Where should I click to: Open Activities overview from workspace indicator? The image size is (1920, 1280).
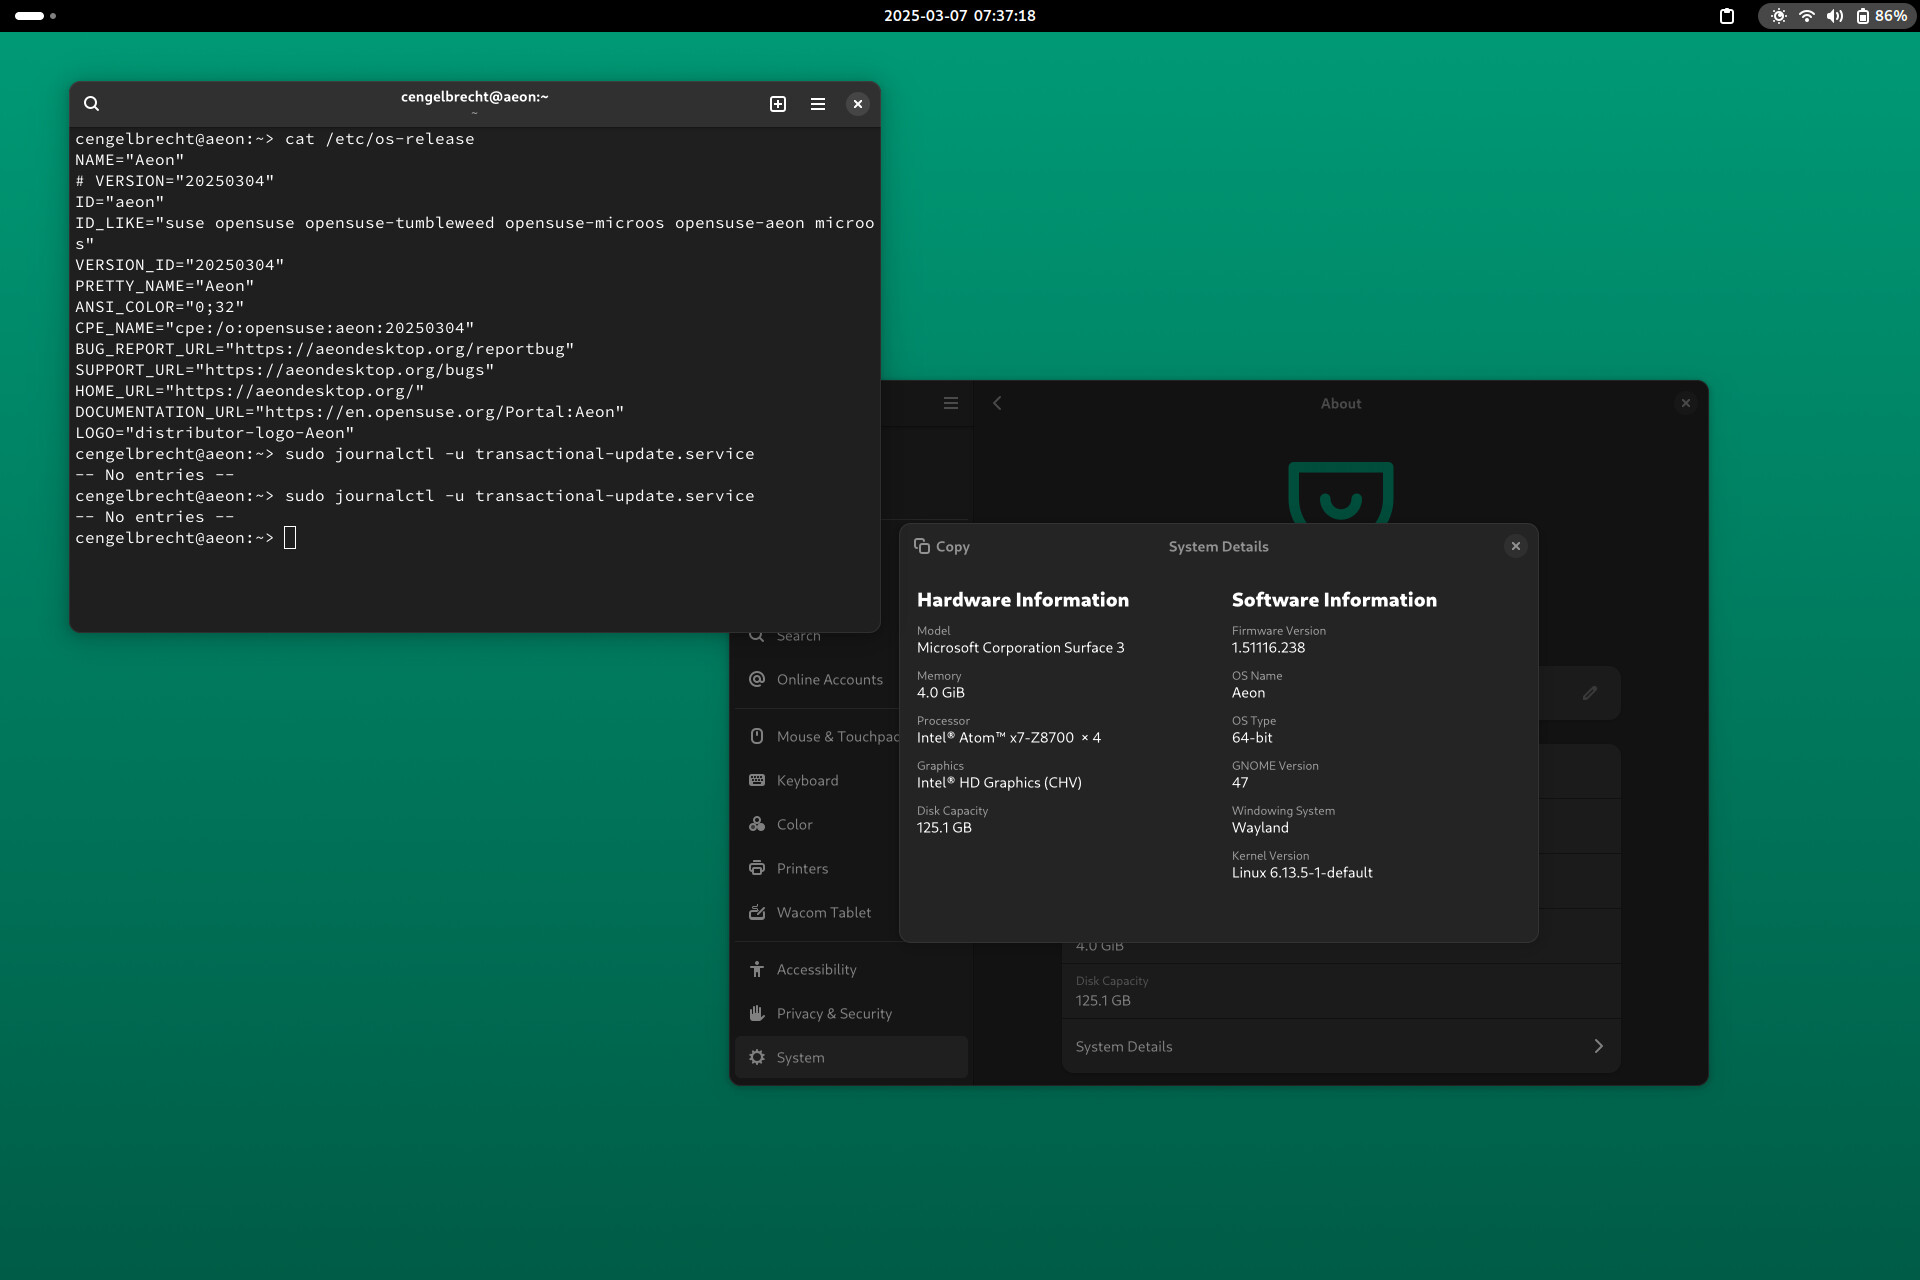36,16
